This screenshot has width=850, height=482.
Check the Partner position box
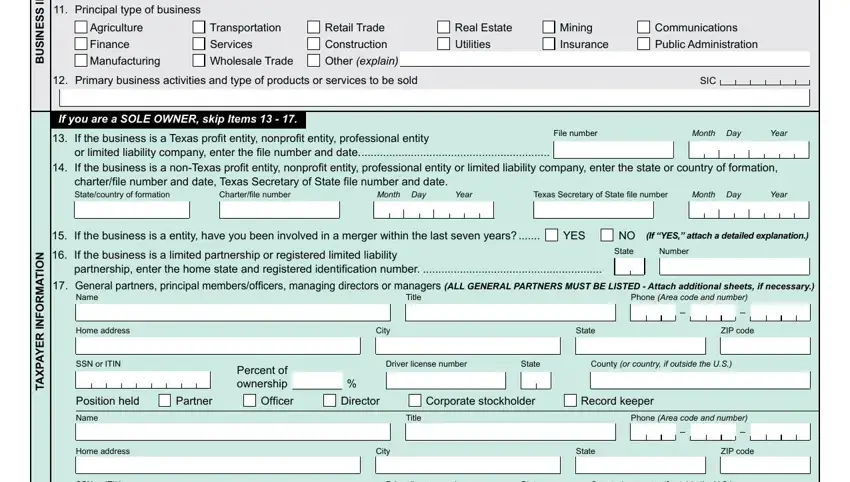click(165, 401)
